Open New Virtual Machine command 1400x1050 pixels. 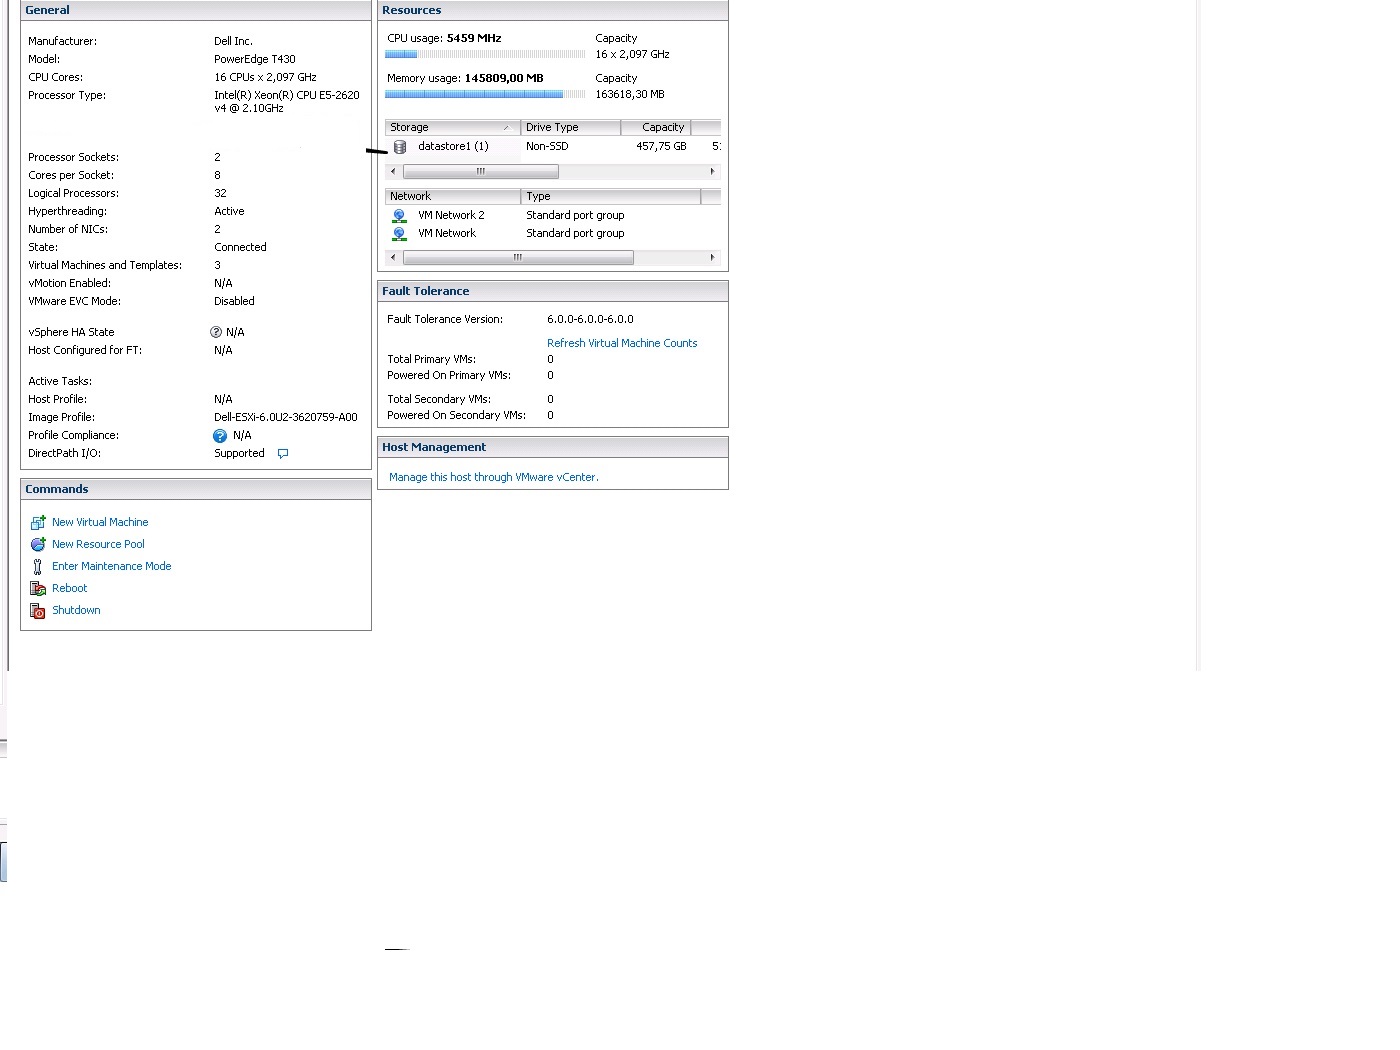[x=100, y=522]
